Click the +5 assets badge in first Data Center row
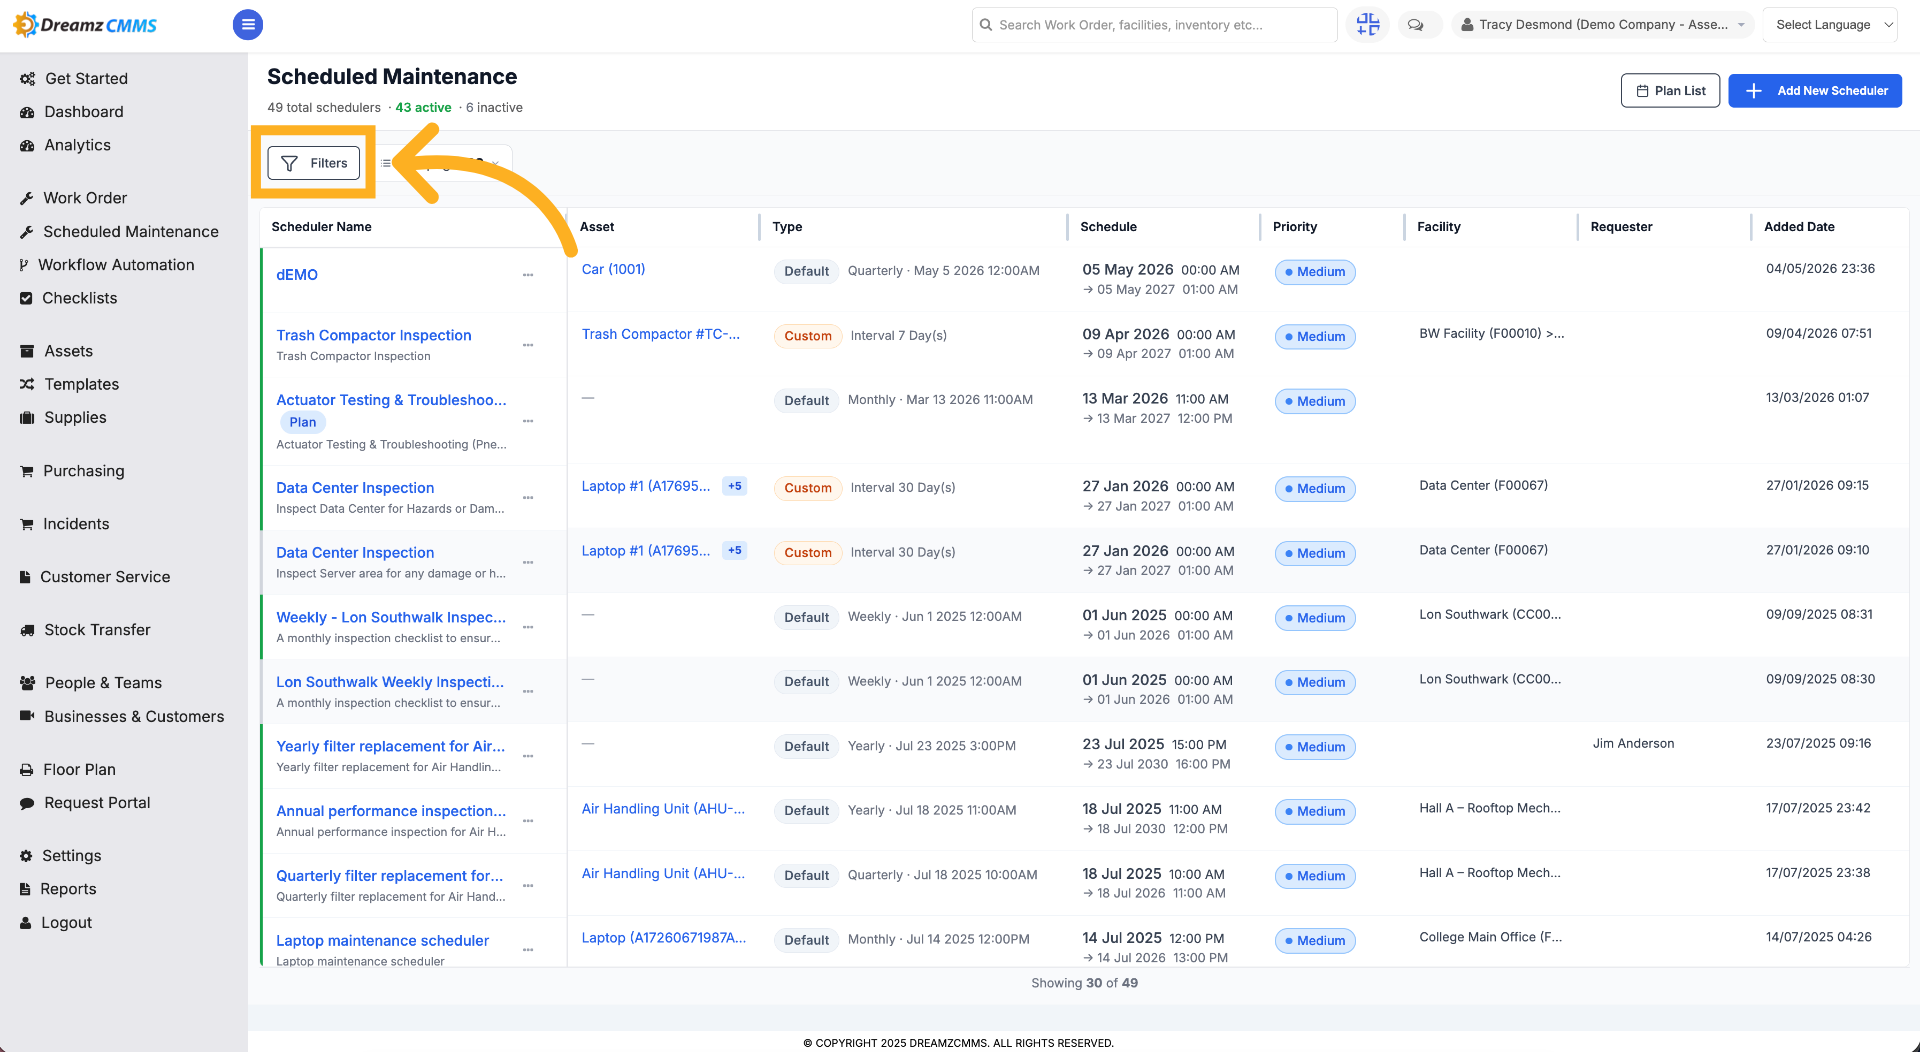Viewport: 1920px width, 1052px height. pos(735,486)
